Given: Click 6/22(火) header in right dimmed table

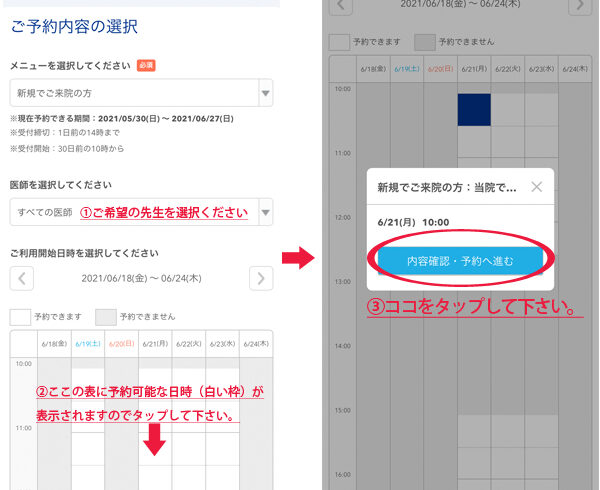Looking at the screenshot, I should tap(508, 69).
